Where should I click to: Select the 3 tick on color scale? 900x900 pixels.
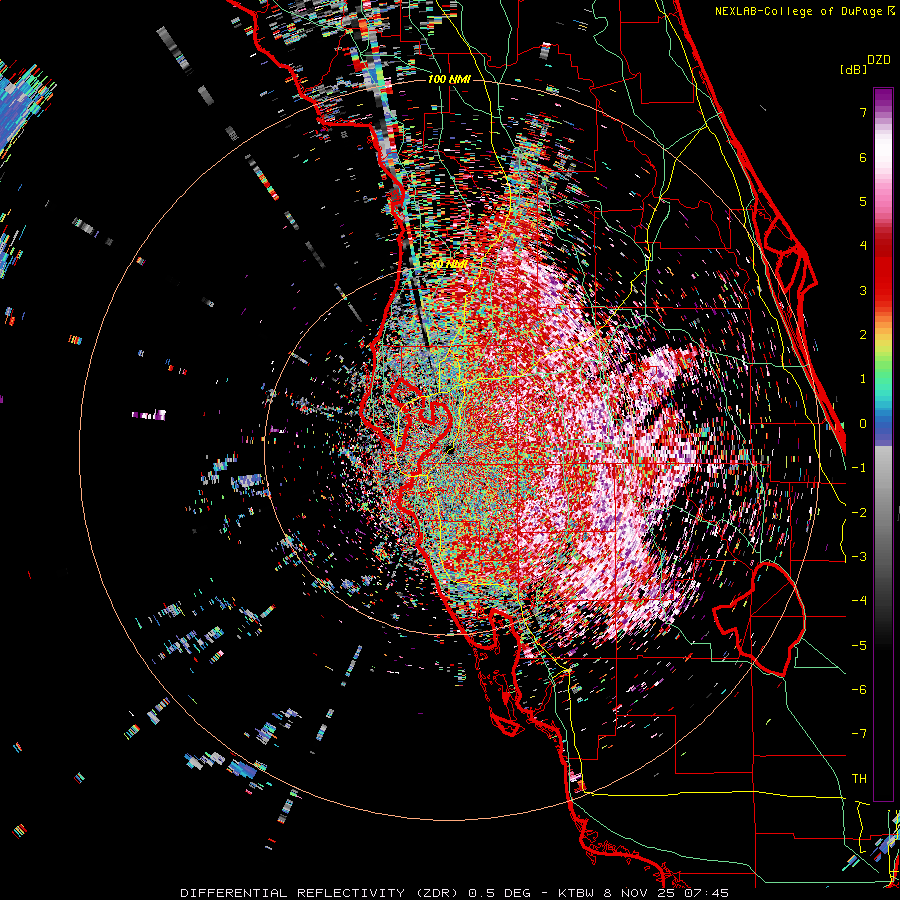pyautogui.click(x=863, y=290)
